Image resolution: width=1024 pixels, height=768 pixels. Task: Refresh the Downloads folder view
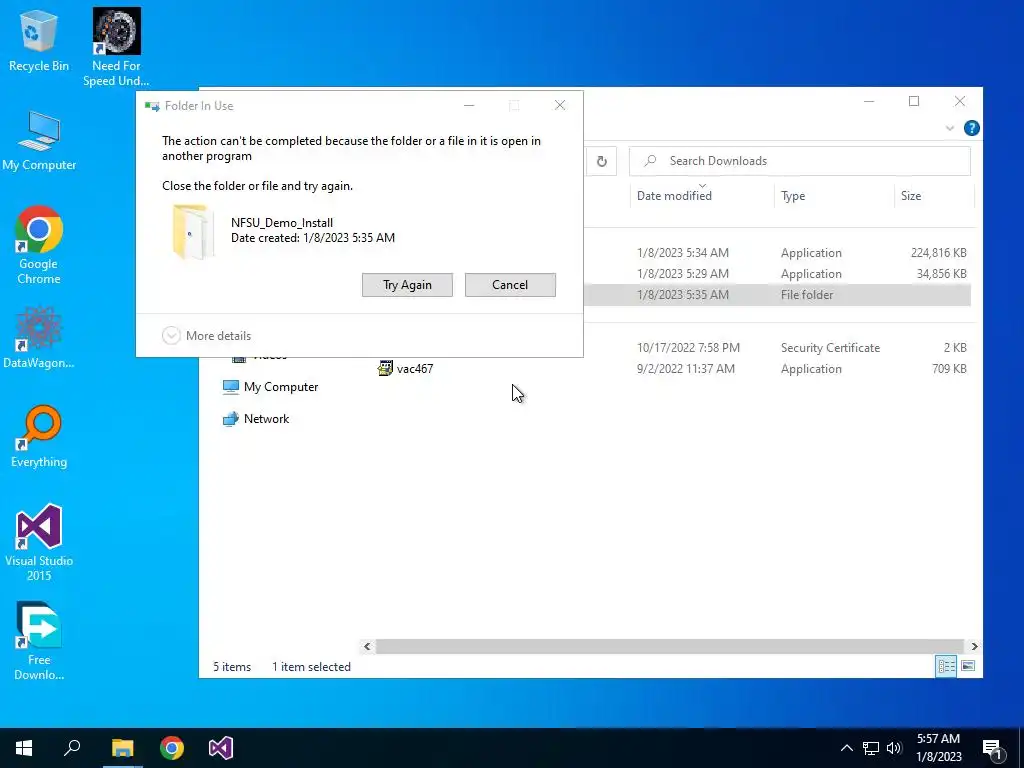(601, 161)
